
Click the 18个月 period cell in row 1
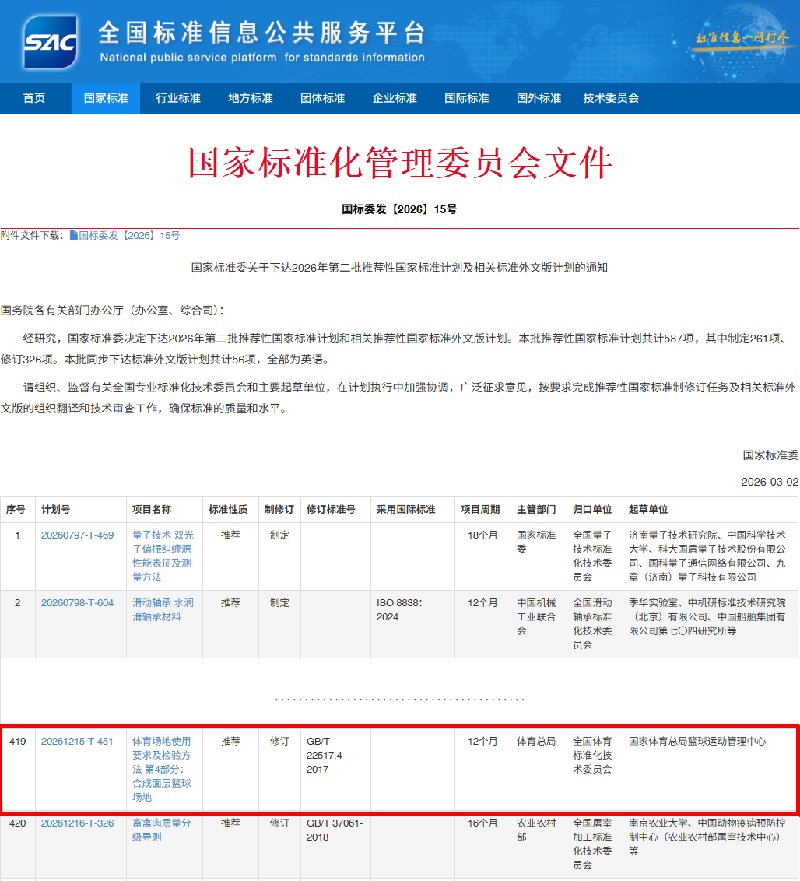483,535
